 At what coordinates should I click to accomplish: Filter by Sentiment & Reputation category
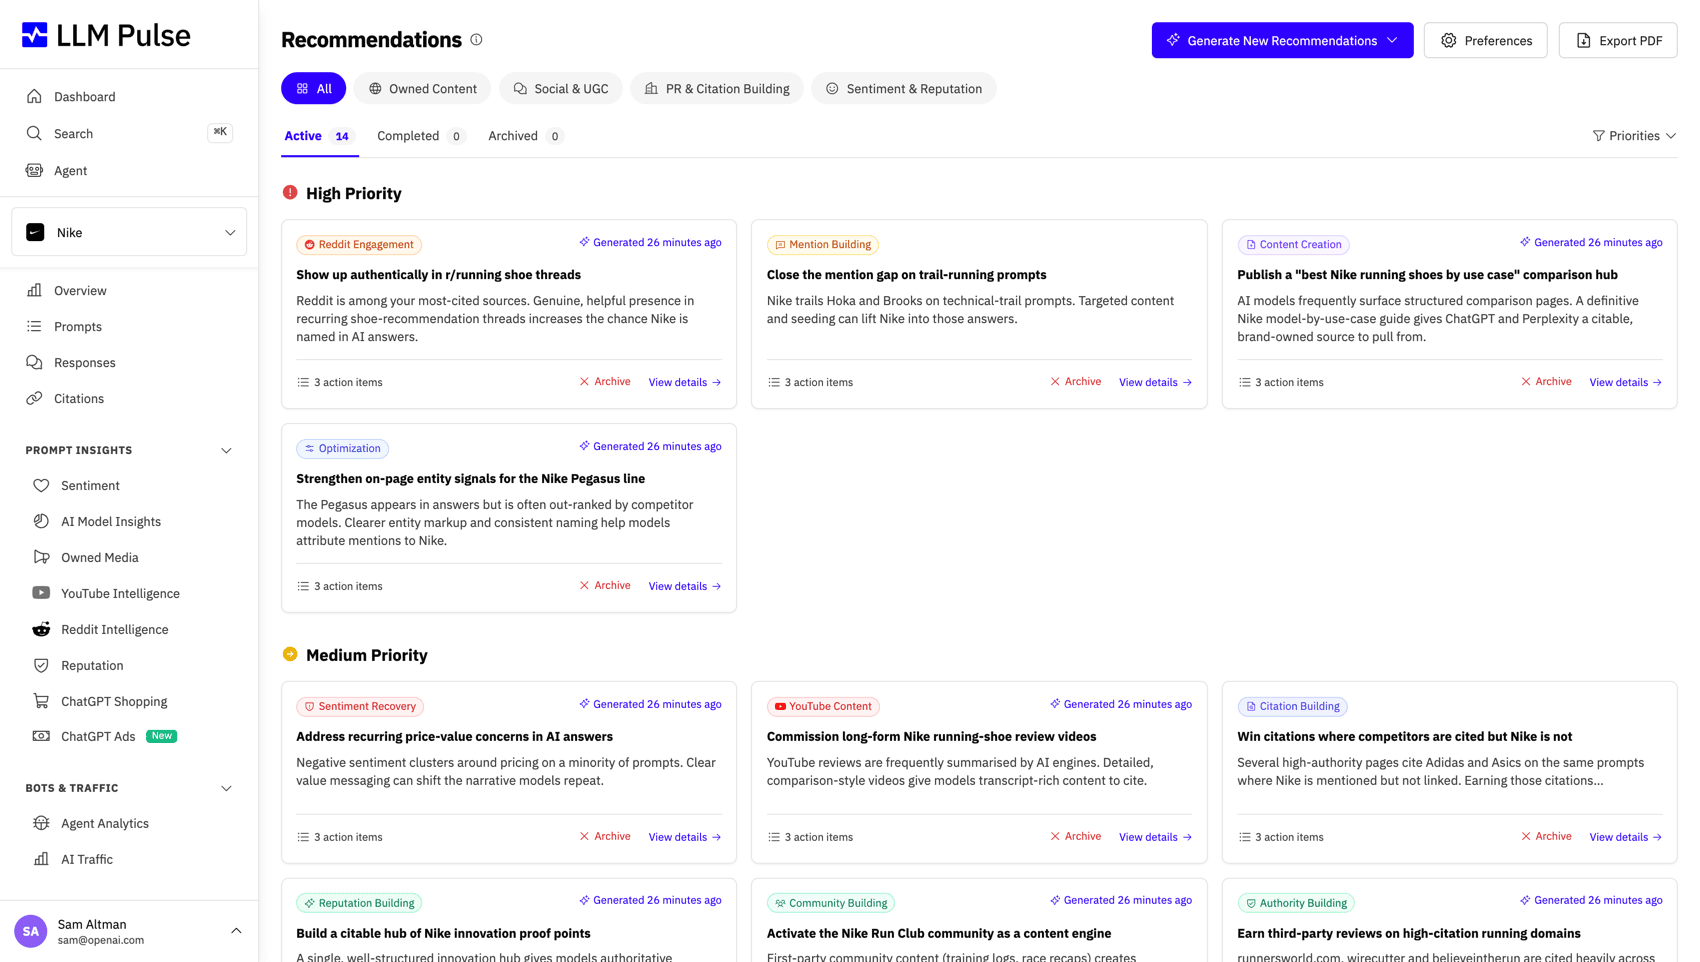pos(904,89)
